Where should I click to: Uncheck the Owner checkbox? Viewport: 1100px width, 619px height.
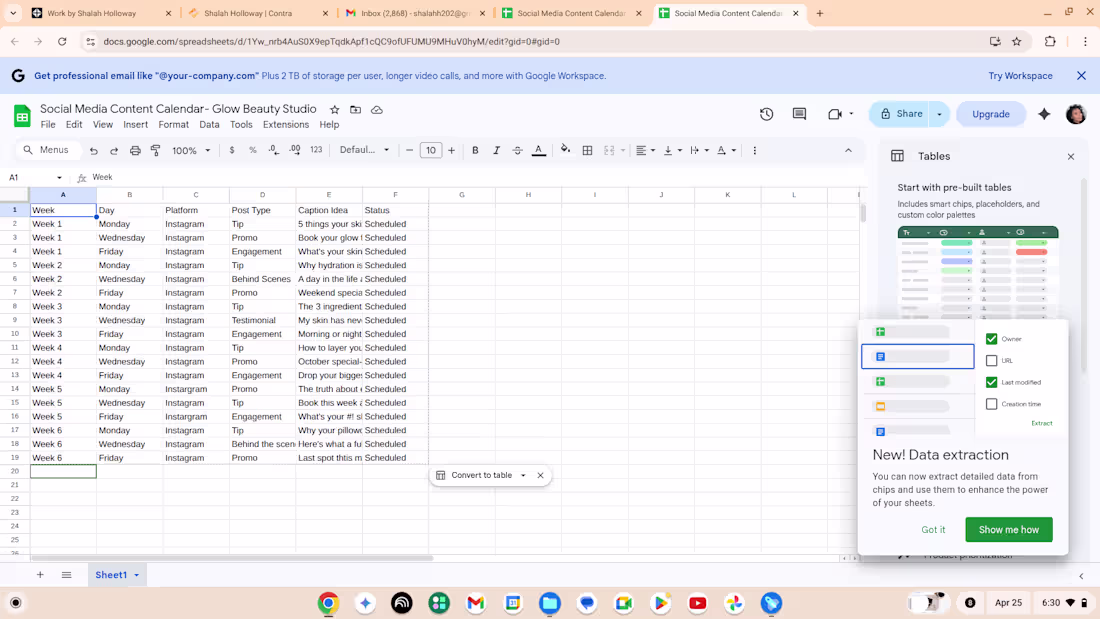(991, 339)
